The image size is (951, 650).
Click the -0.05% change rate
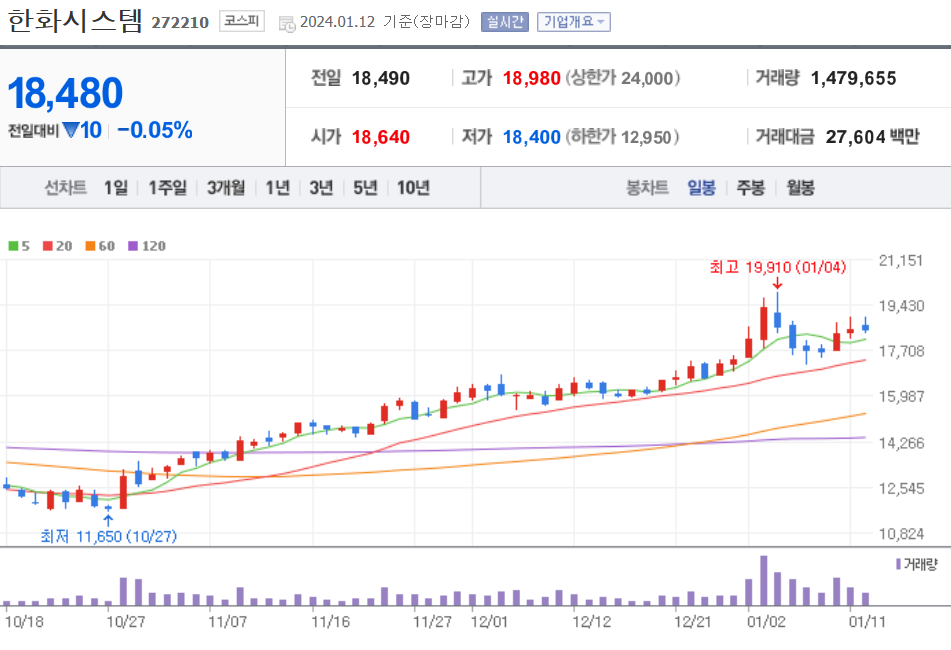(x=155, y=130)
